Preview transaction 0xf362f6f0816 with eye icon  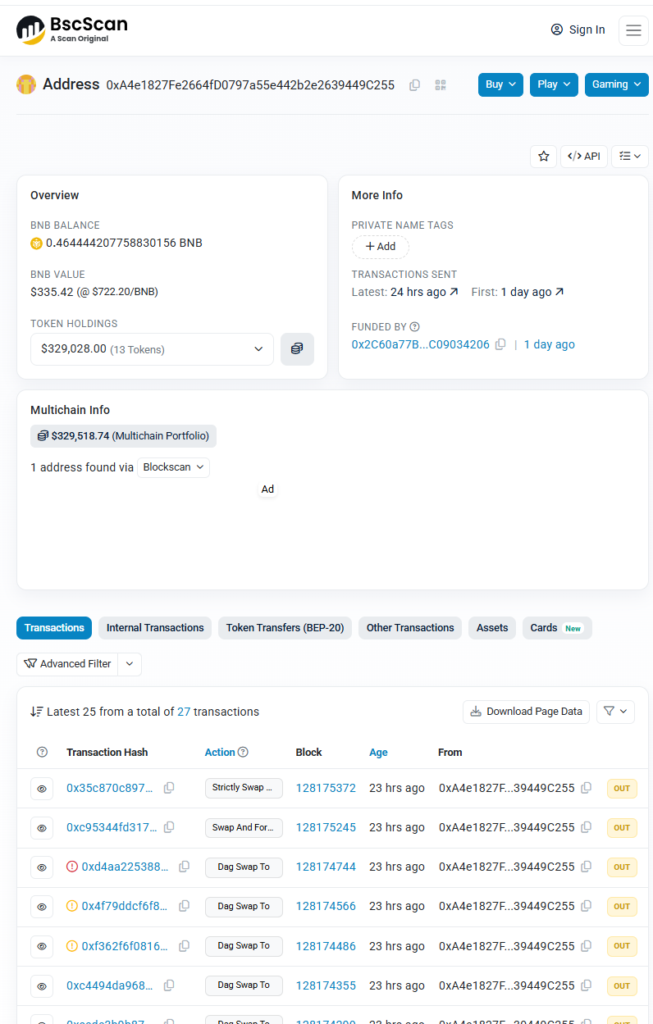42,946
